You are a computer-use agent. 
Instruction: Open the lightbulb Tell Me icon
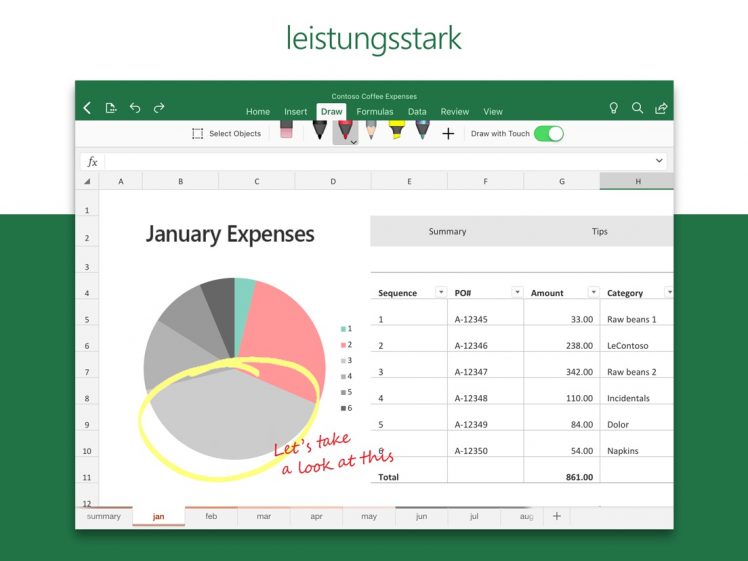pyautogui.click(x=614, y=108)
